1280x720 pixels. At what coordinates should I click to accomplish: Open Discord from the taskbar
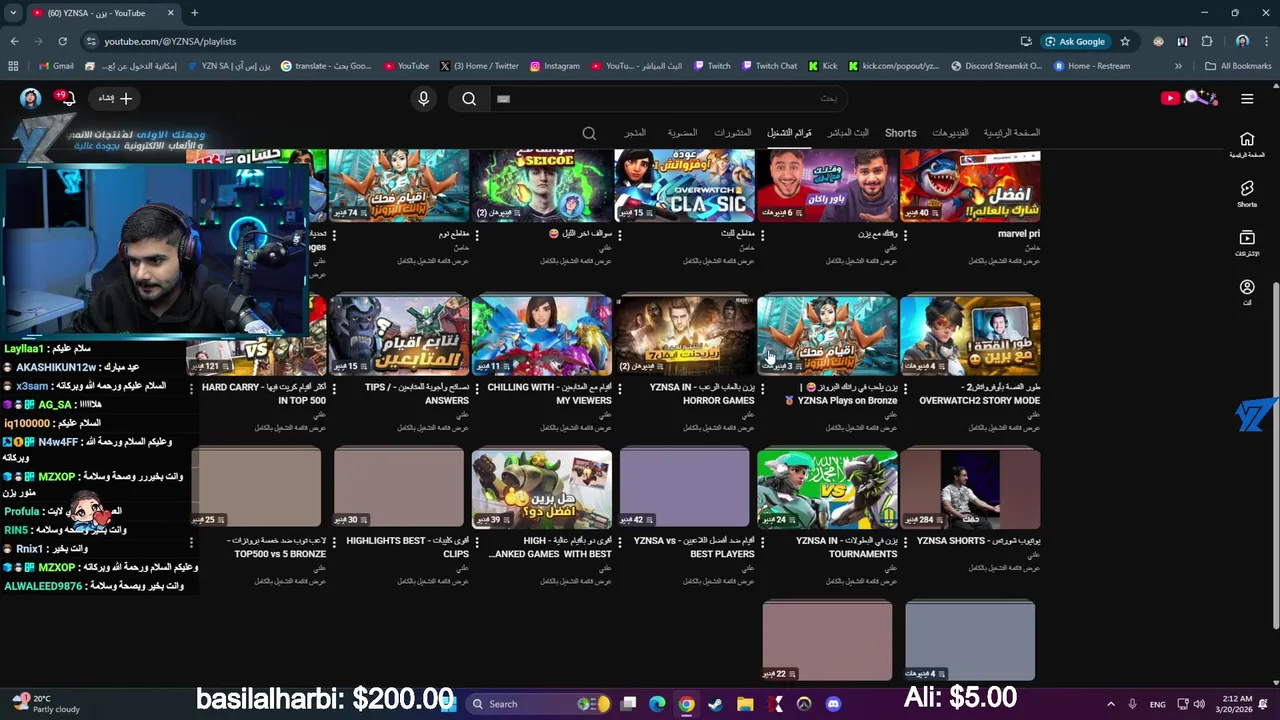[833, 704]
